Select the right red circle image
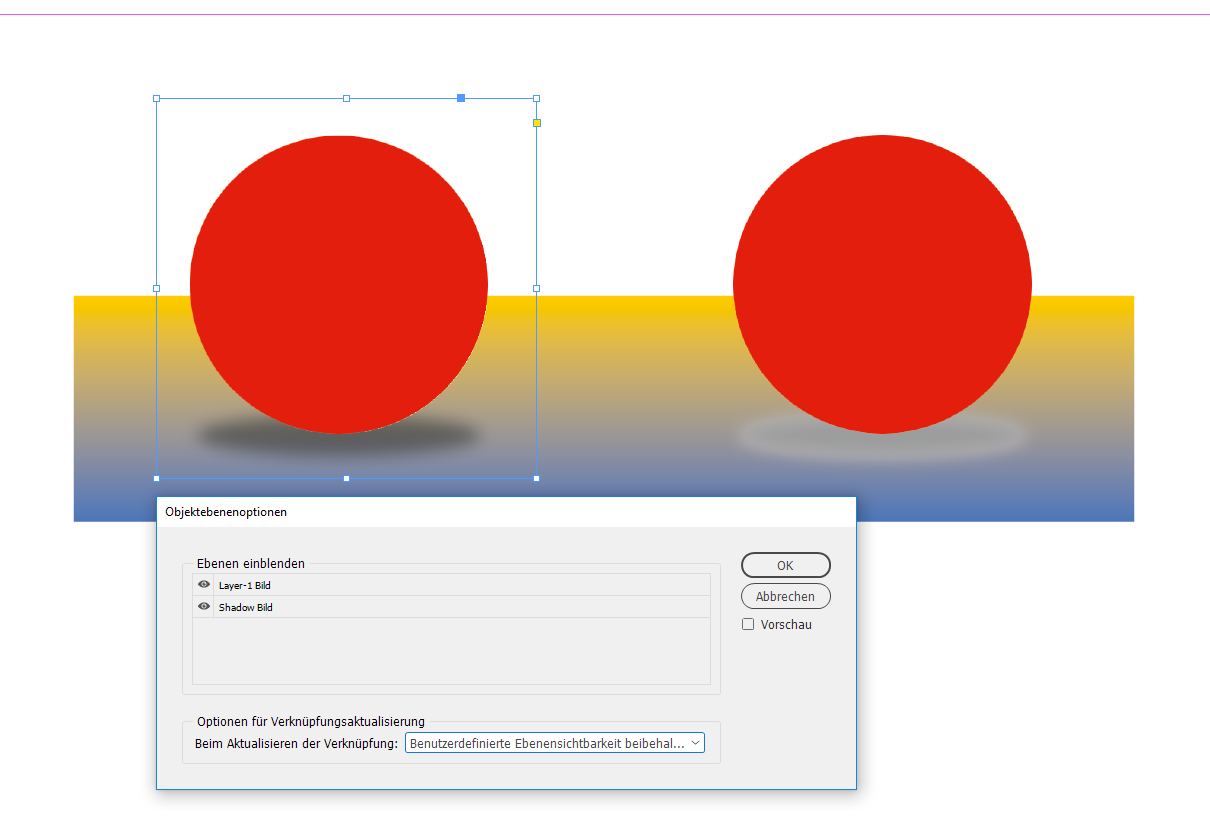The image size is (1210, 821). pos(881,283)
